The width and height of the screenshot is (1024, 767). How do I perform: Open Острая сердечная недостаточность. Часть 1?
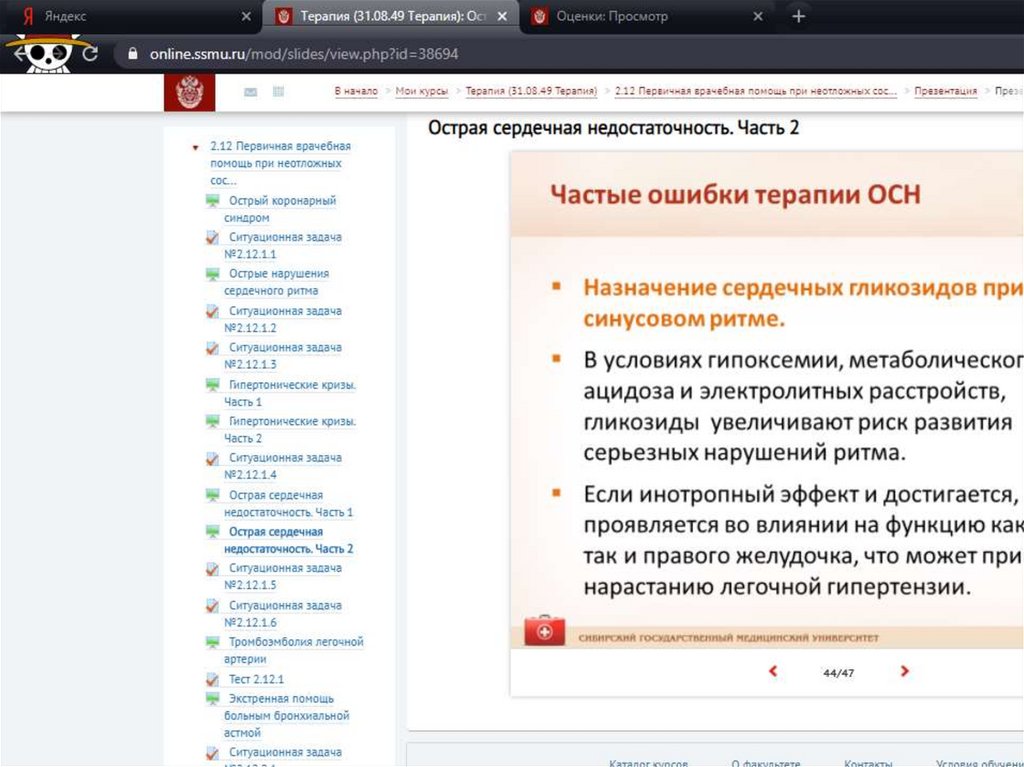tap(288, 504)
